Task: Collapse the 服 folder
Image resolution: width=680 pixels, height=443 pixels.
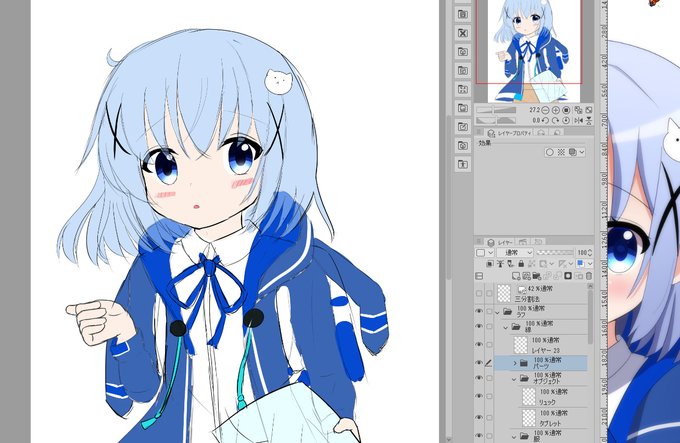Action: [x=514, y=436]
